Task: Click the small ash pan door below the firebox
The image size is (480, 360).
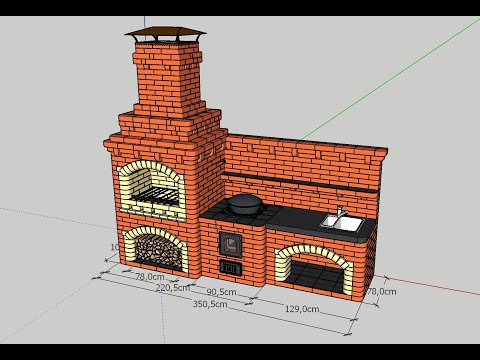Action: [230, 268]
